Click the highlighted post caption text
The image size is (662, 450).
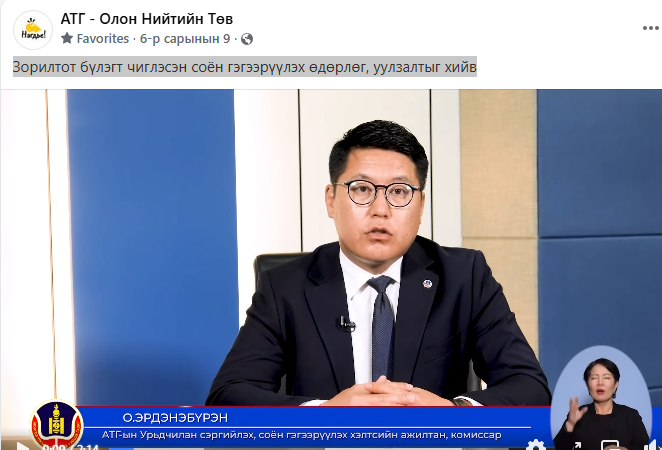click(245, 68)
